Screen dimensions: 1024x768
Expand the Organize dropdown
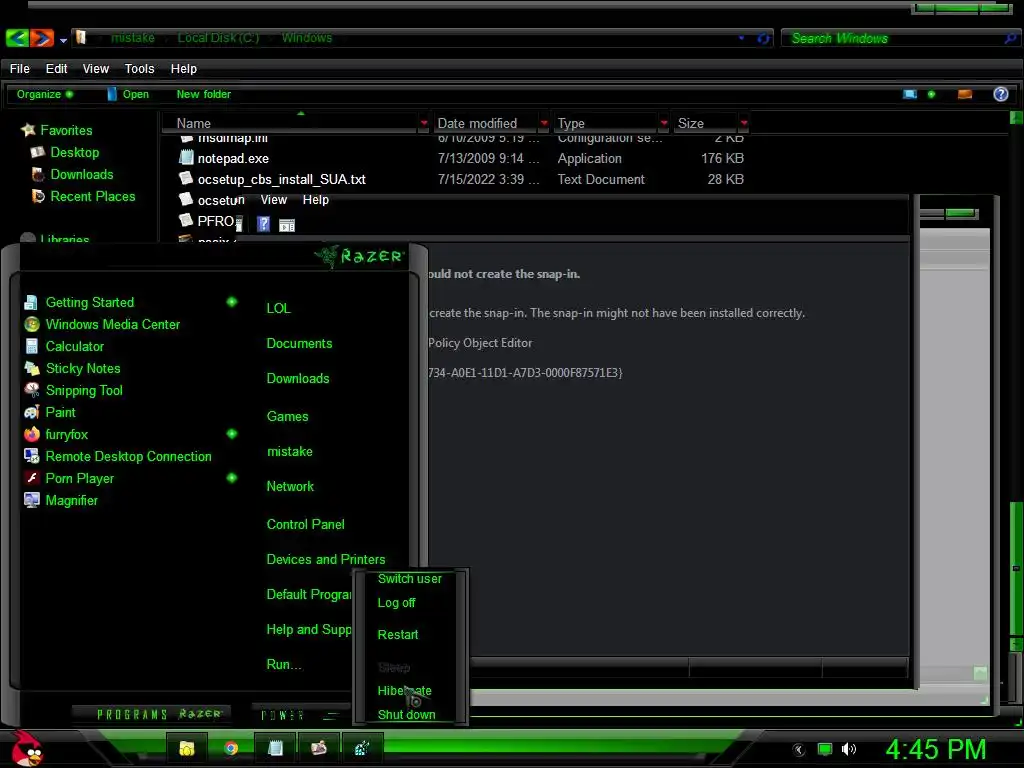44,94
